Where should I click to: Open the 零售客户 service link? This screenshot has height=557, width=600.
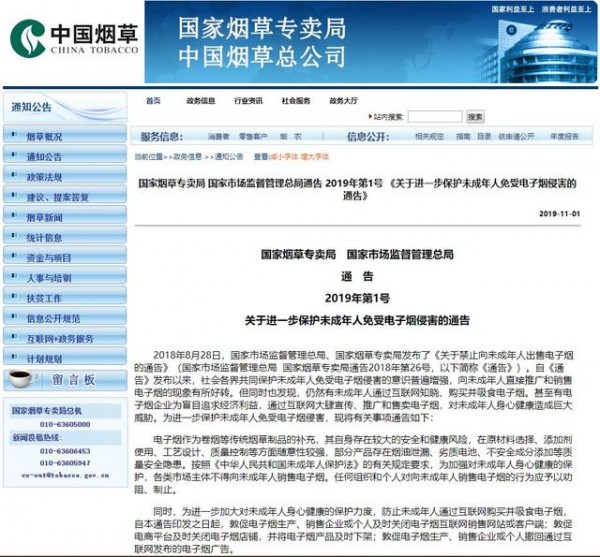click(253, 137)
